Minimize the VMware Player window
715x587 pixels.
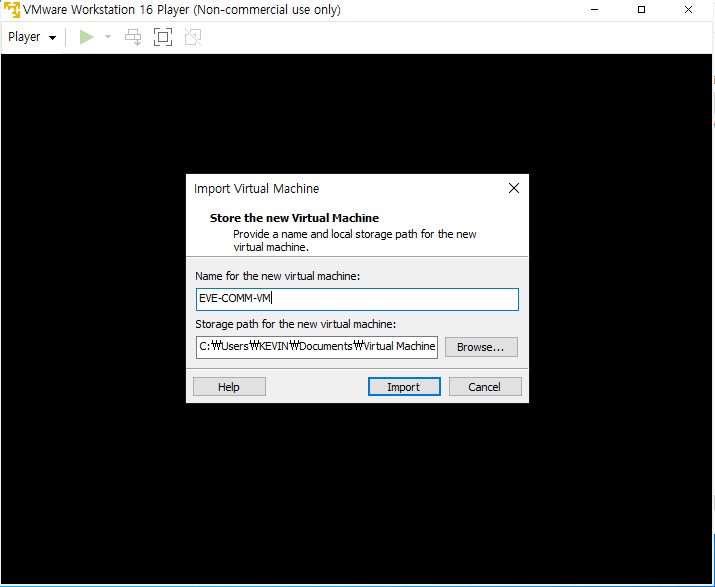coord(594,10)
